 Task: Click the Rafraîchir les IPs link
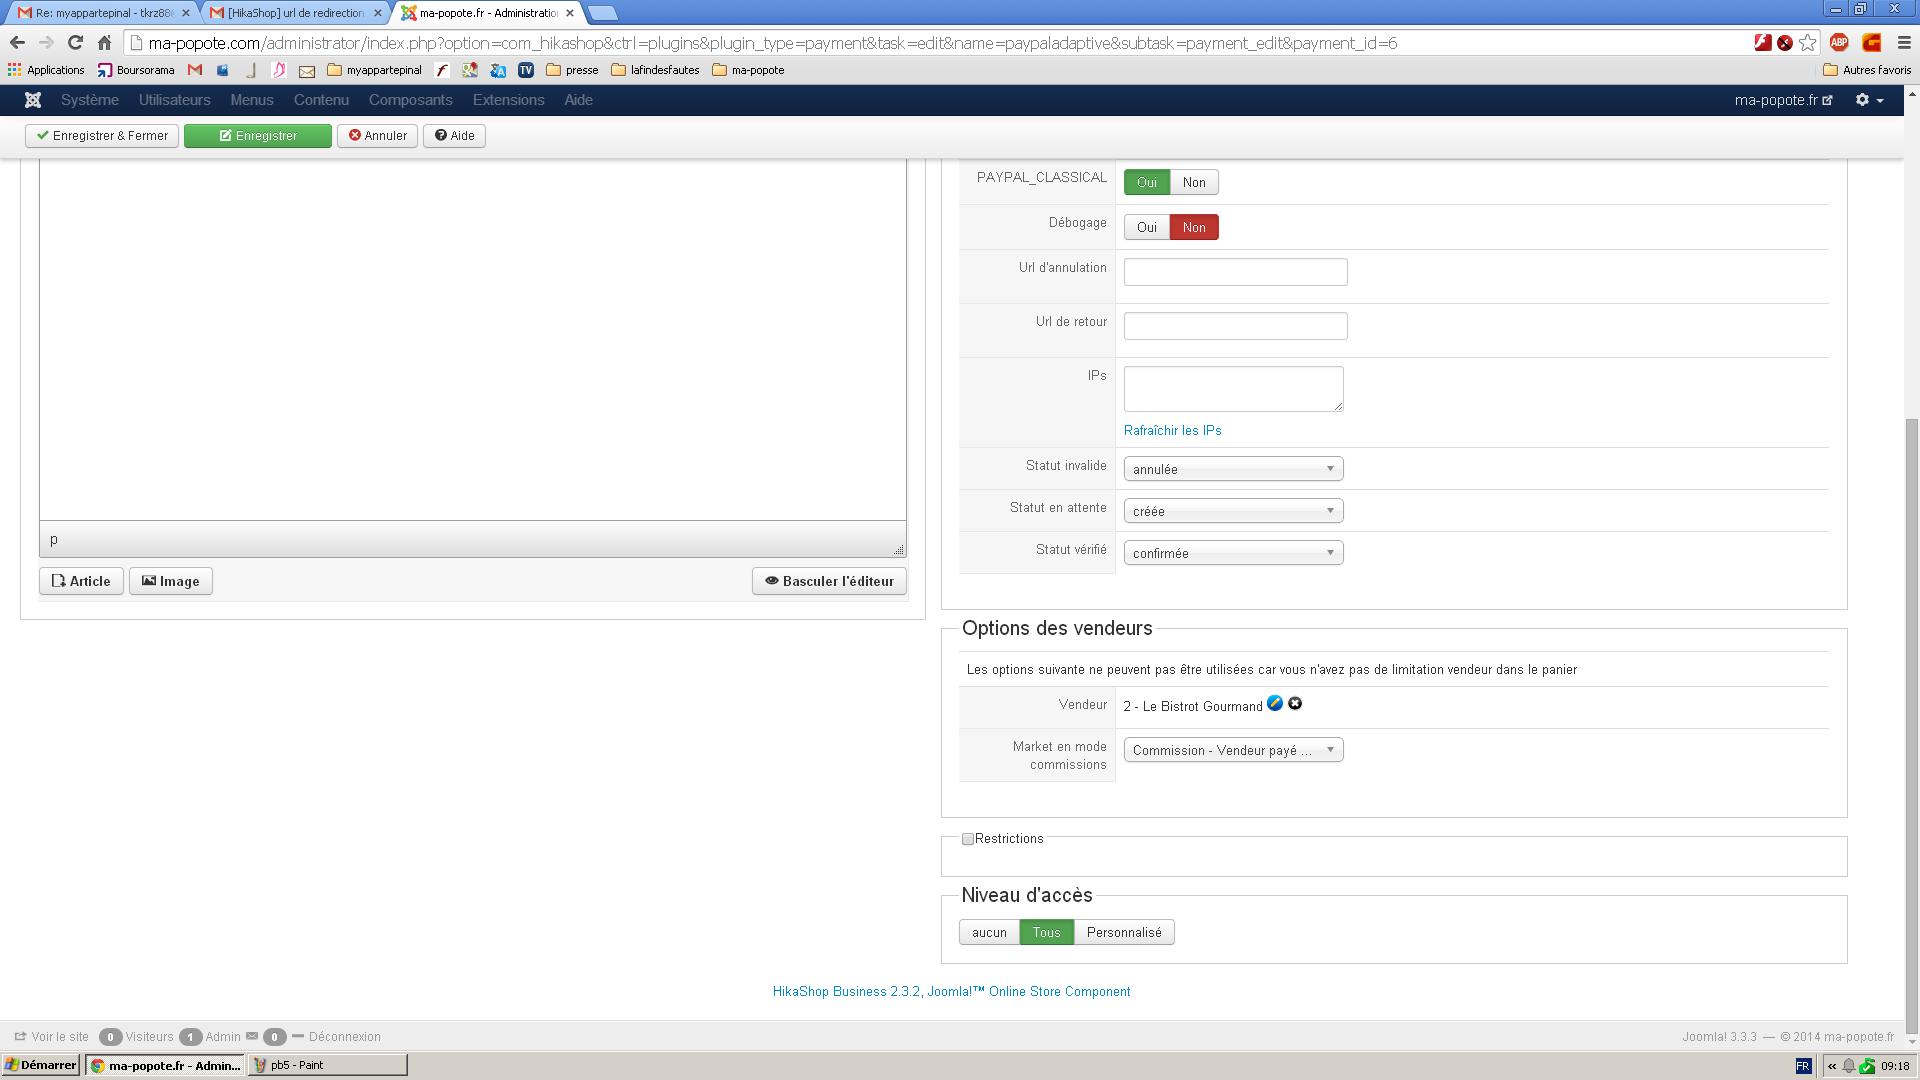(1172, 430)
